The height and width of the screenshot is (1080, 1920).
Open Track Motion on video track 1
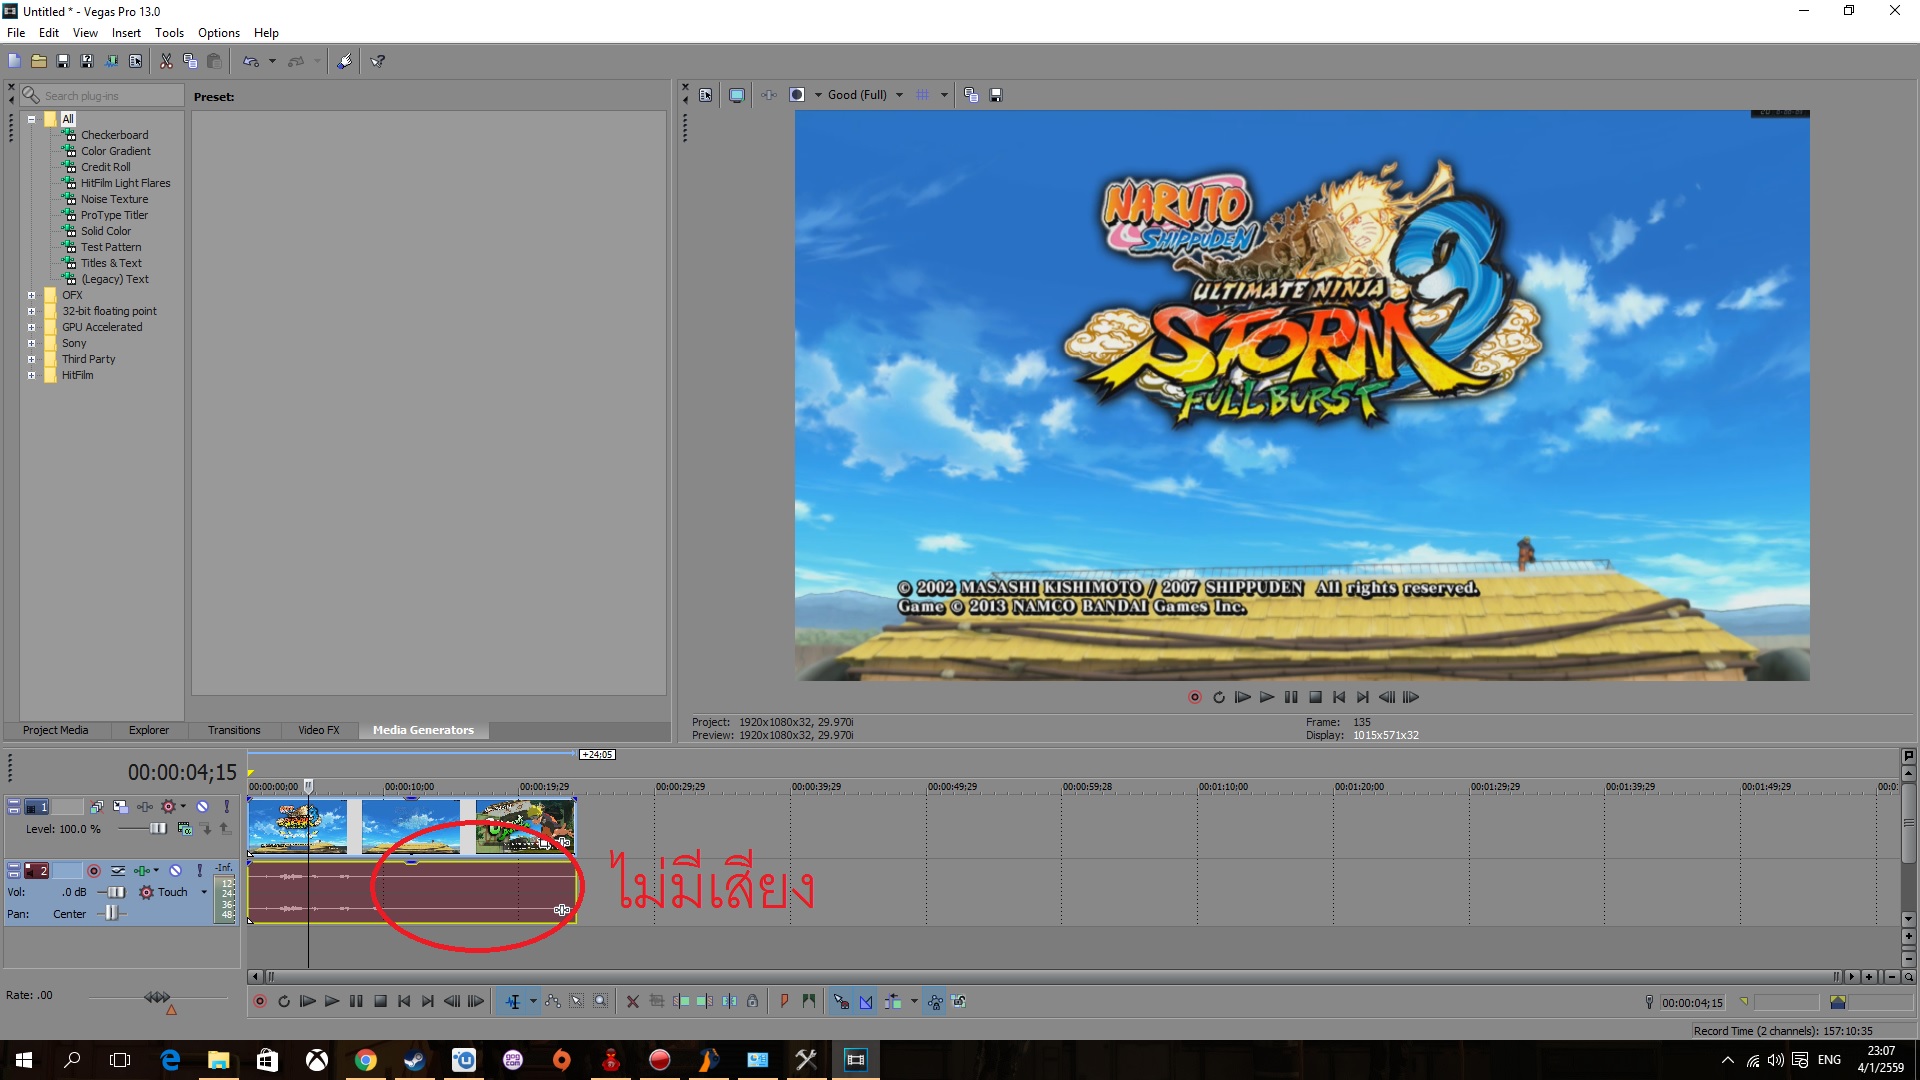(x=120, y=806)
